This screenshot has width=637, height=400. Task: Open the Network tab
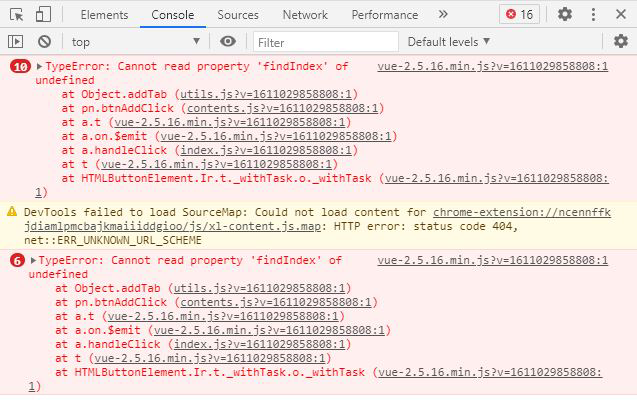(x=305, y=15)
